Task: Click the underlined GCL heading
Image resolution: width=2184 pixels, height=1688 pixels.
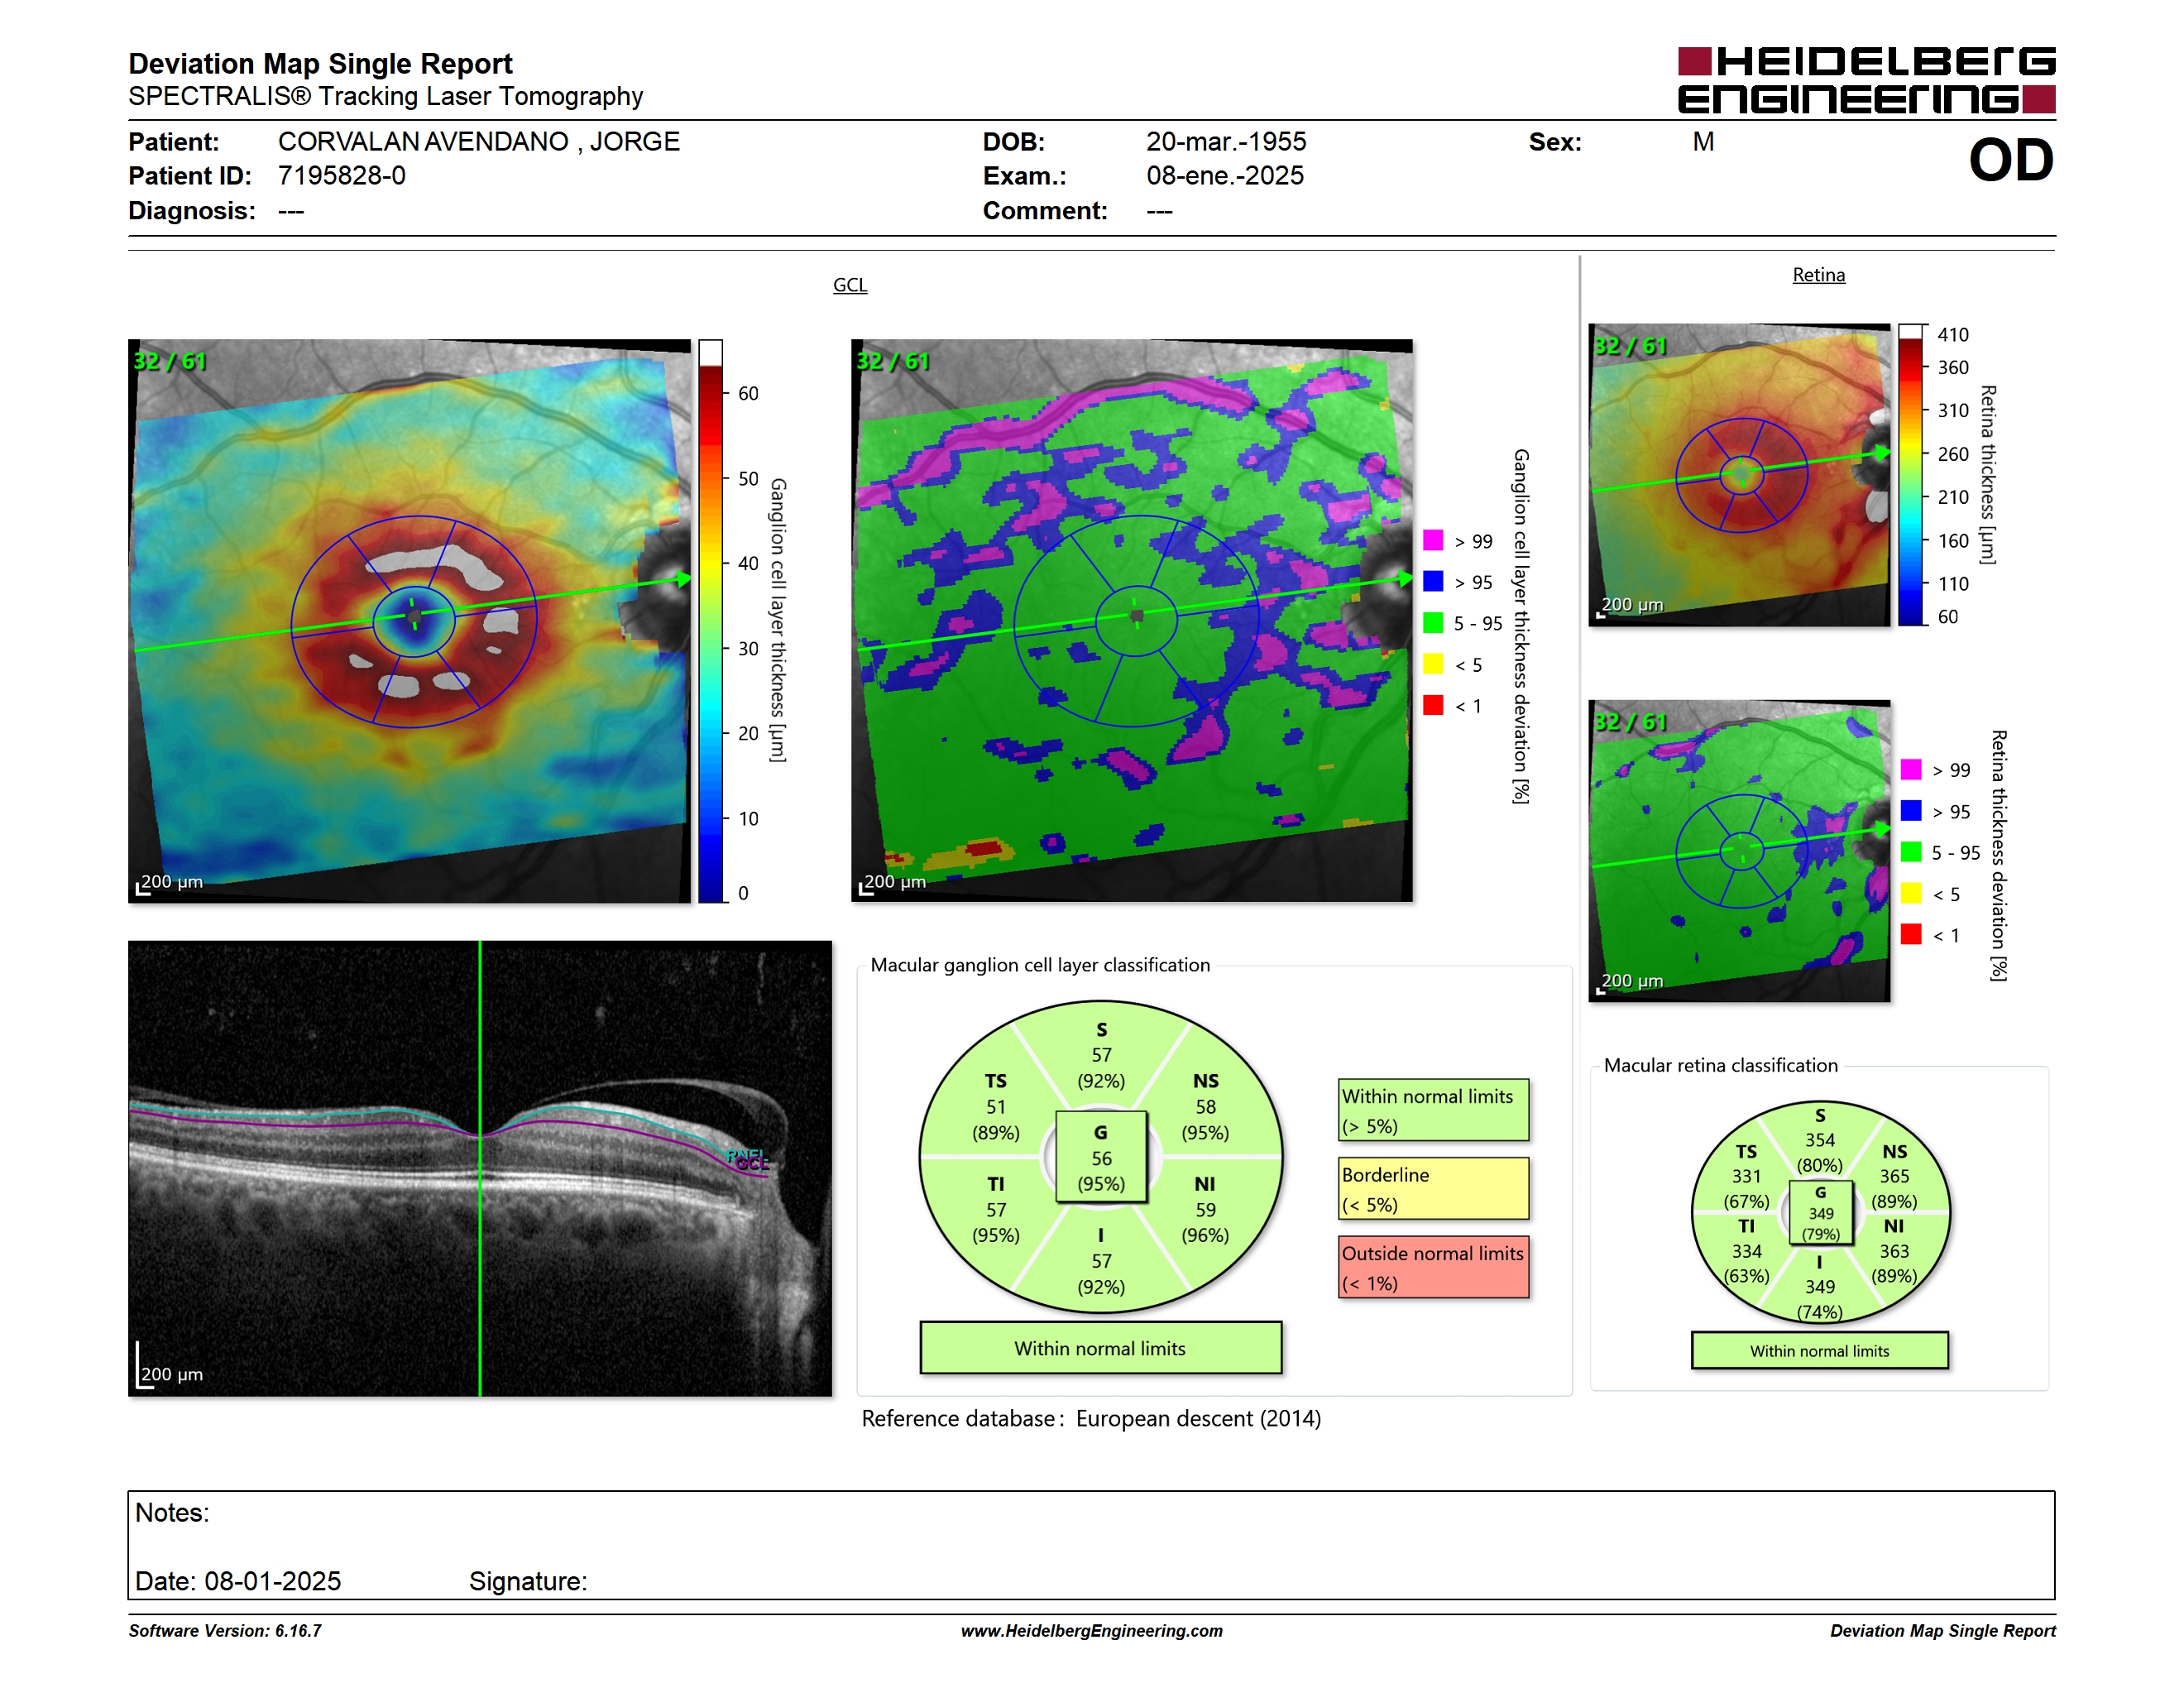Action: pos(850,285)
